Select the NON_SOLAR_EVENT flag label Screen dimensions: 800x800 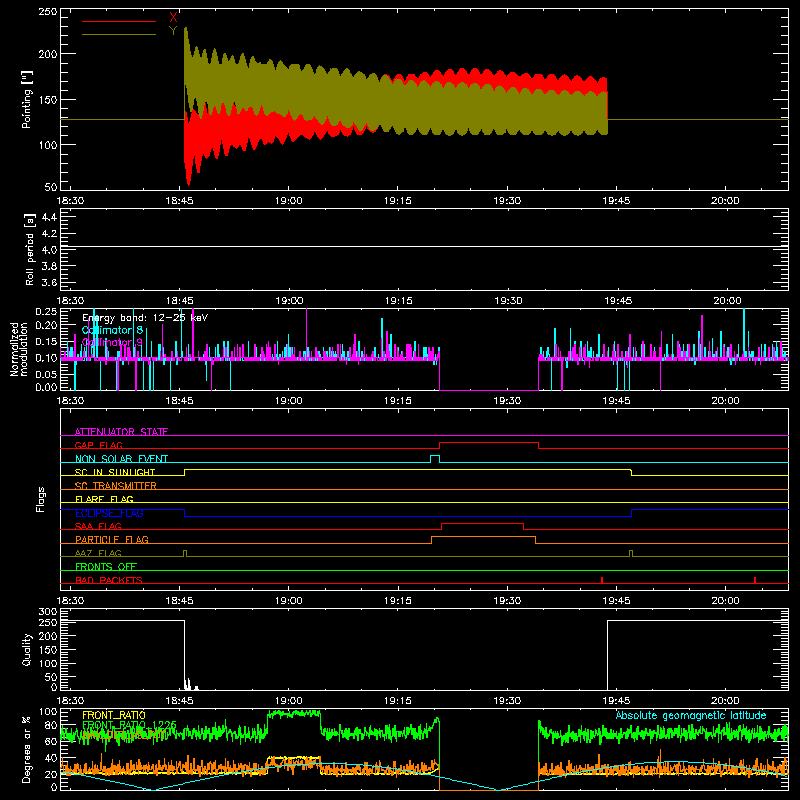tap(121, 459)
